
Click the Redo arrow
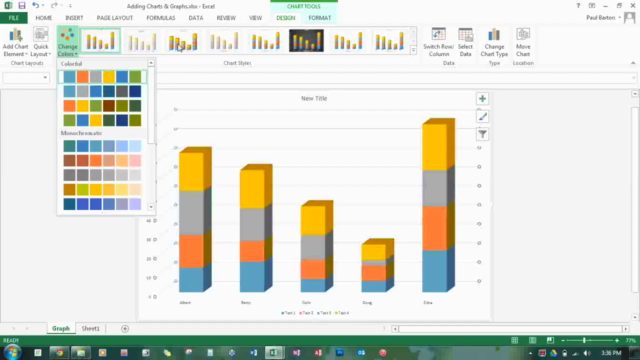point(54,6)
